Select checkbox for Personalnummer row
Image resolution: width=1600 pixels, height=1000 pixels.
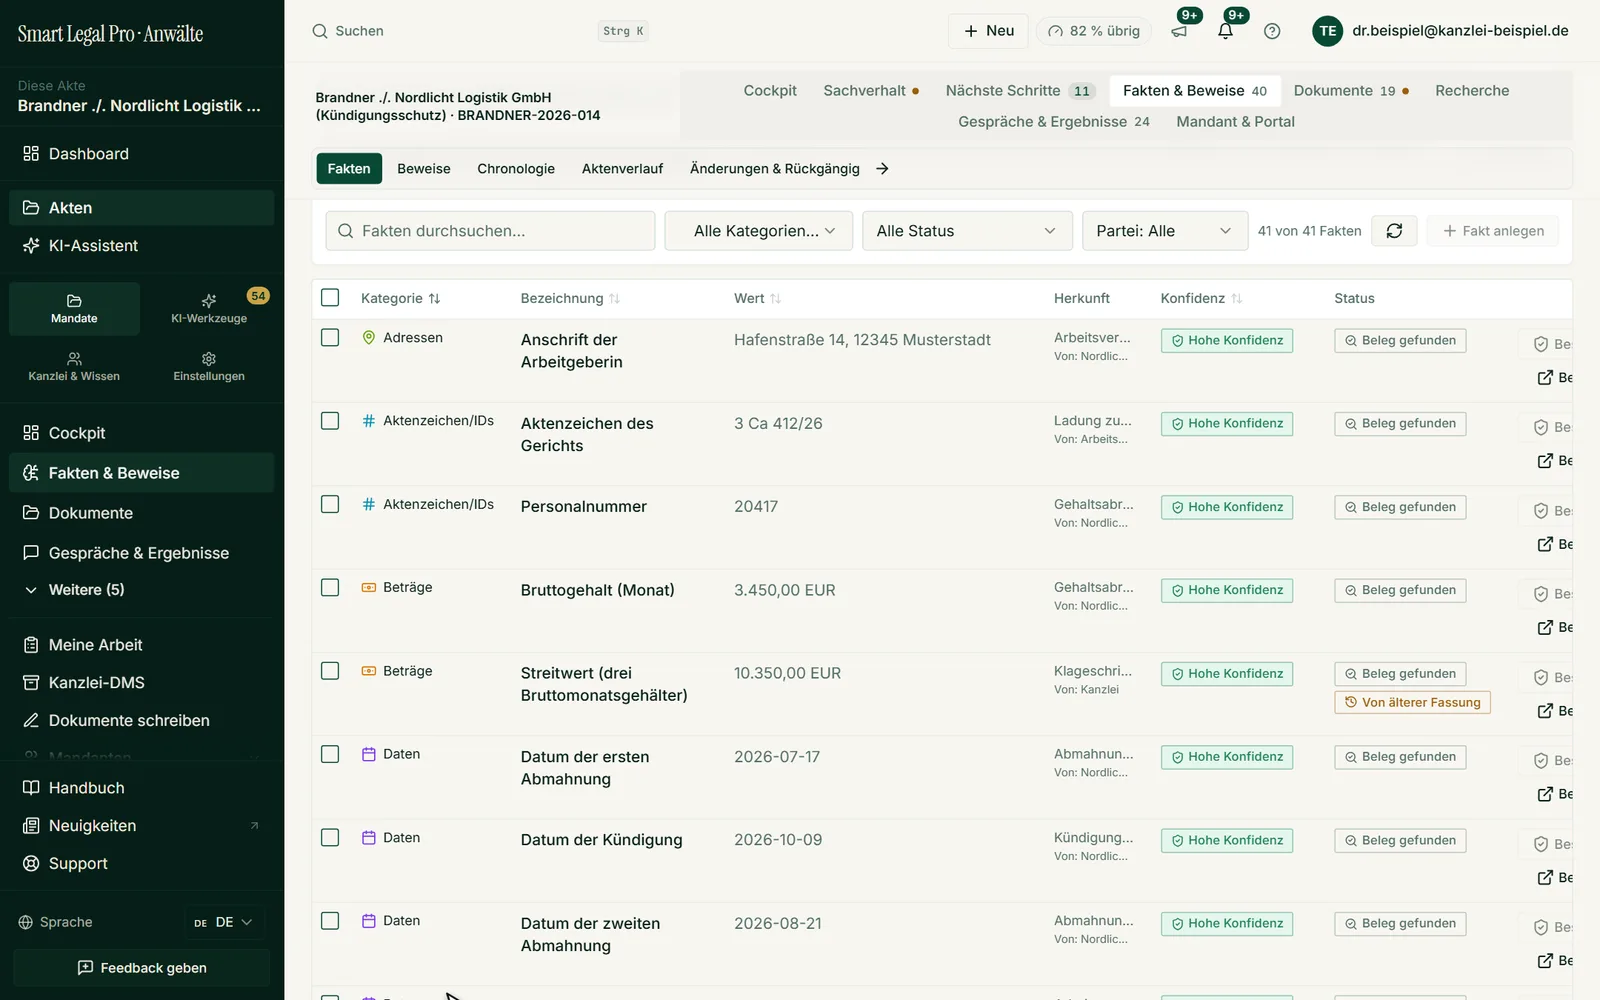[330, 504]
